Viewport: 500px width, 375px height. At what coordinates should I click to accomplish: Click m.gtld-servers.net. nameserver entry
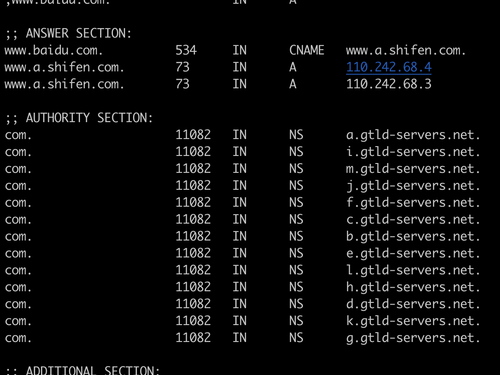click(413, 169)
